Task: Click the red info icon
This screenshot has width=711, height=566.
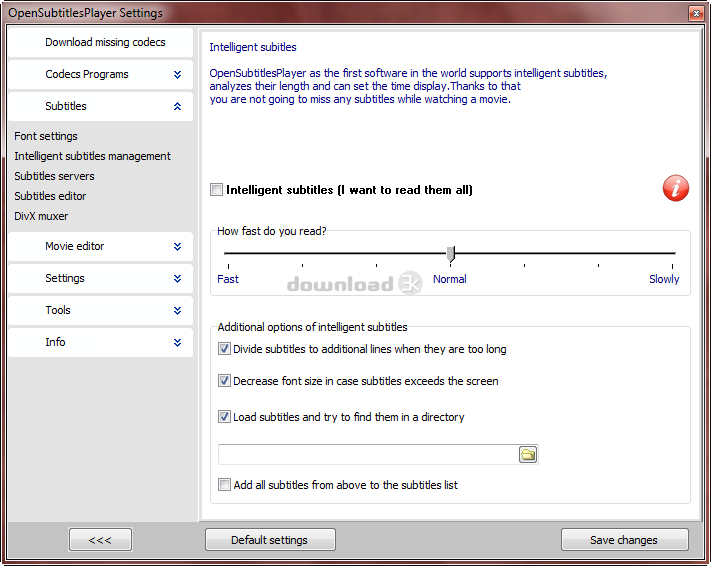Action: 676,188
